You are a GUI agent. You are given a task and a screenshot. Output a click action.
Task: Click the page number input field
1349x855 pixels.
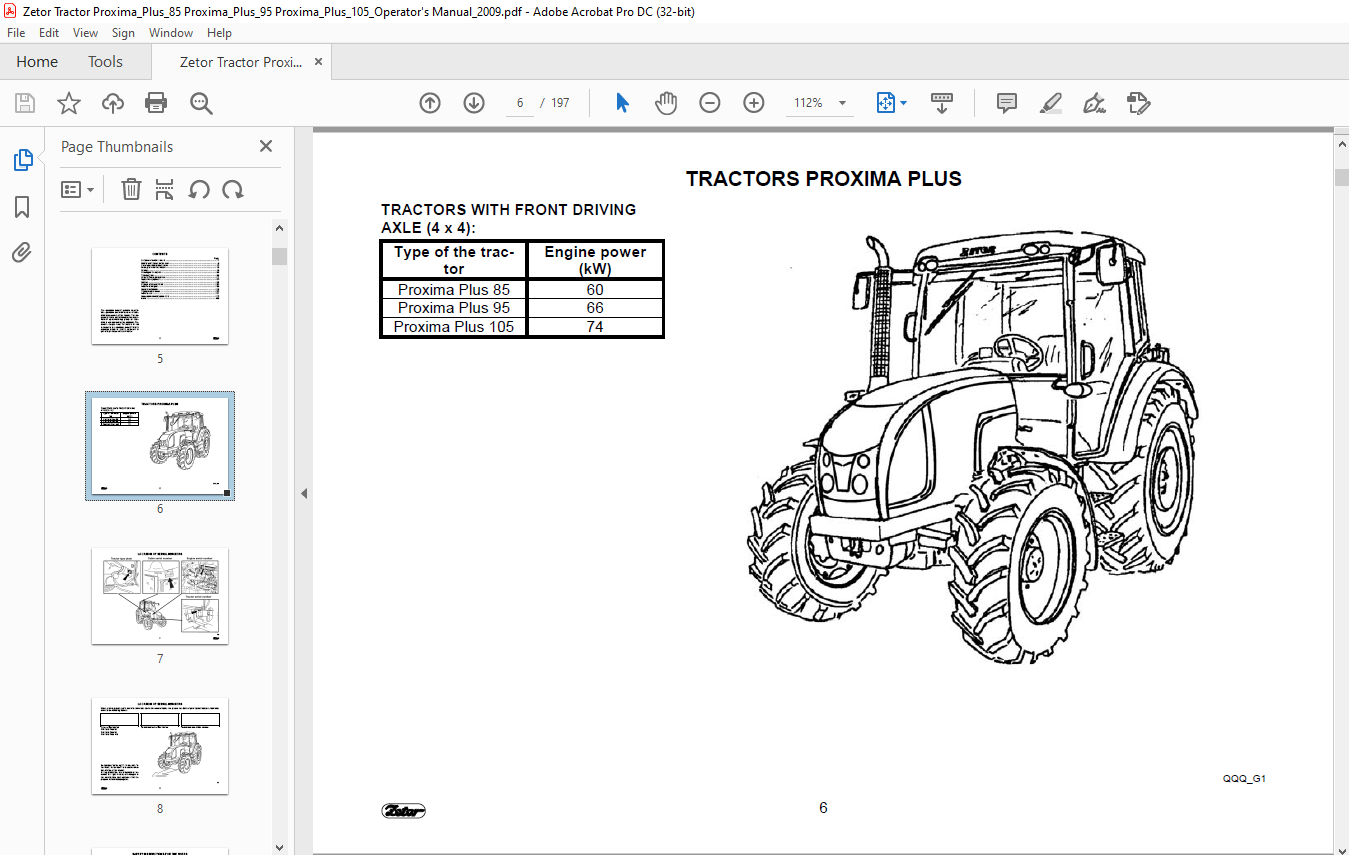tap(520, 103)
